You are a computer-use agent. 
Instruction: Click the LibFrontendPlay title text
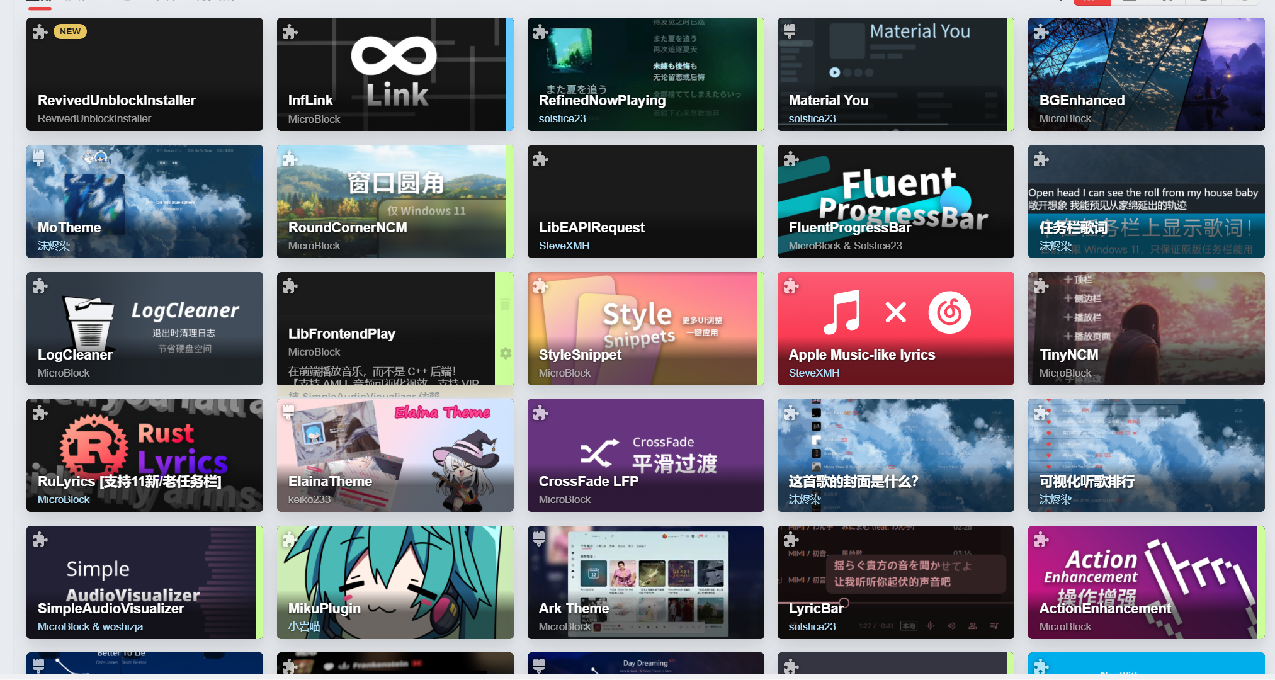pyautogui.click(x=342, y=334)
